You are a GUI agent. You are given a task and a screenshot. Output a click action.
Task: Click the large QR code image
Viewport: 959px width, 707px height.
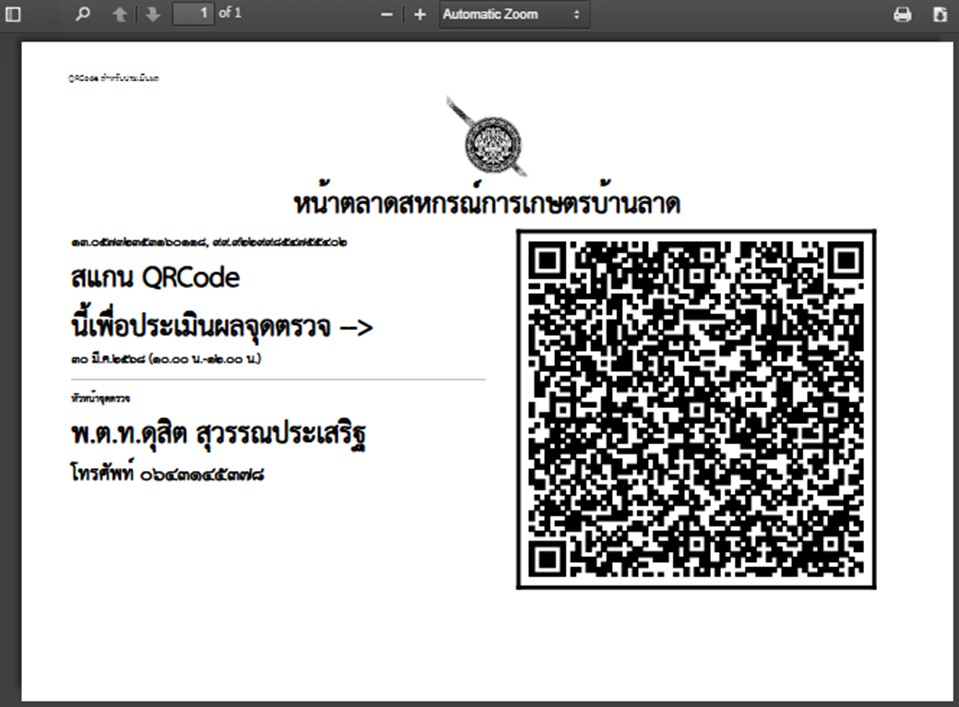[x=696, y=409]
